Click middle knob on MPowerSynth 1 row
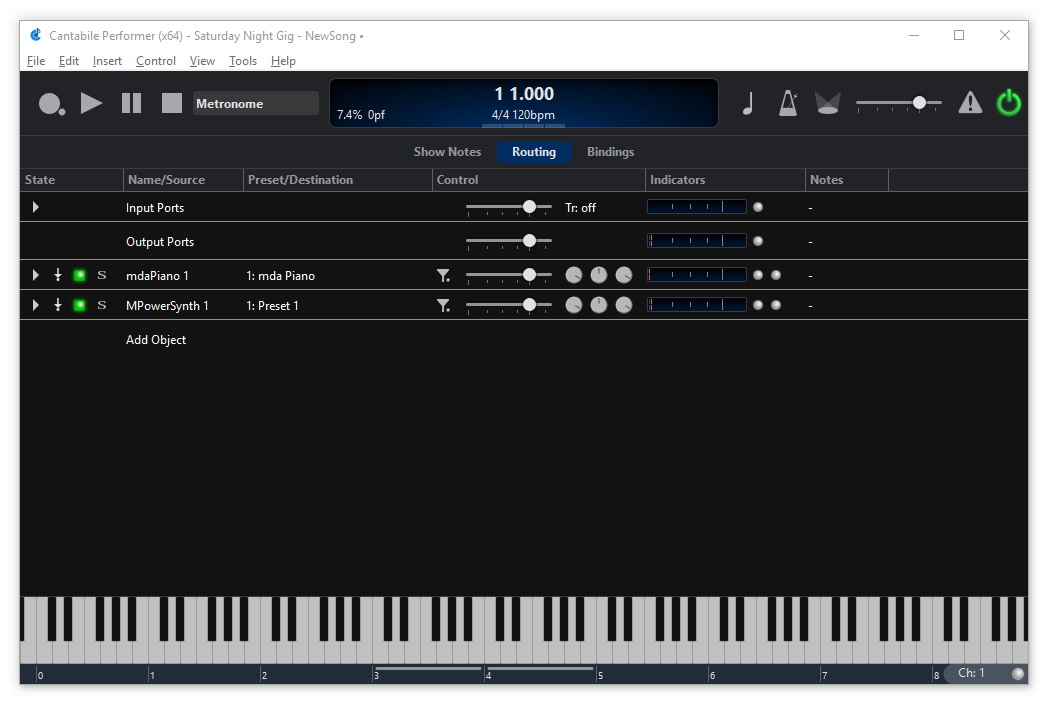 tap(598, 305)
